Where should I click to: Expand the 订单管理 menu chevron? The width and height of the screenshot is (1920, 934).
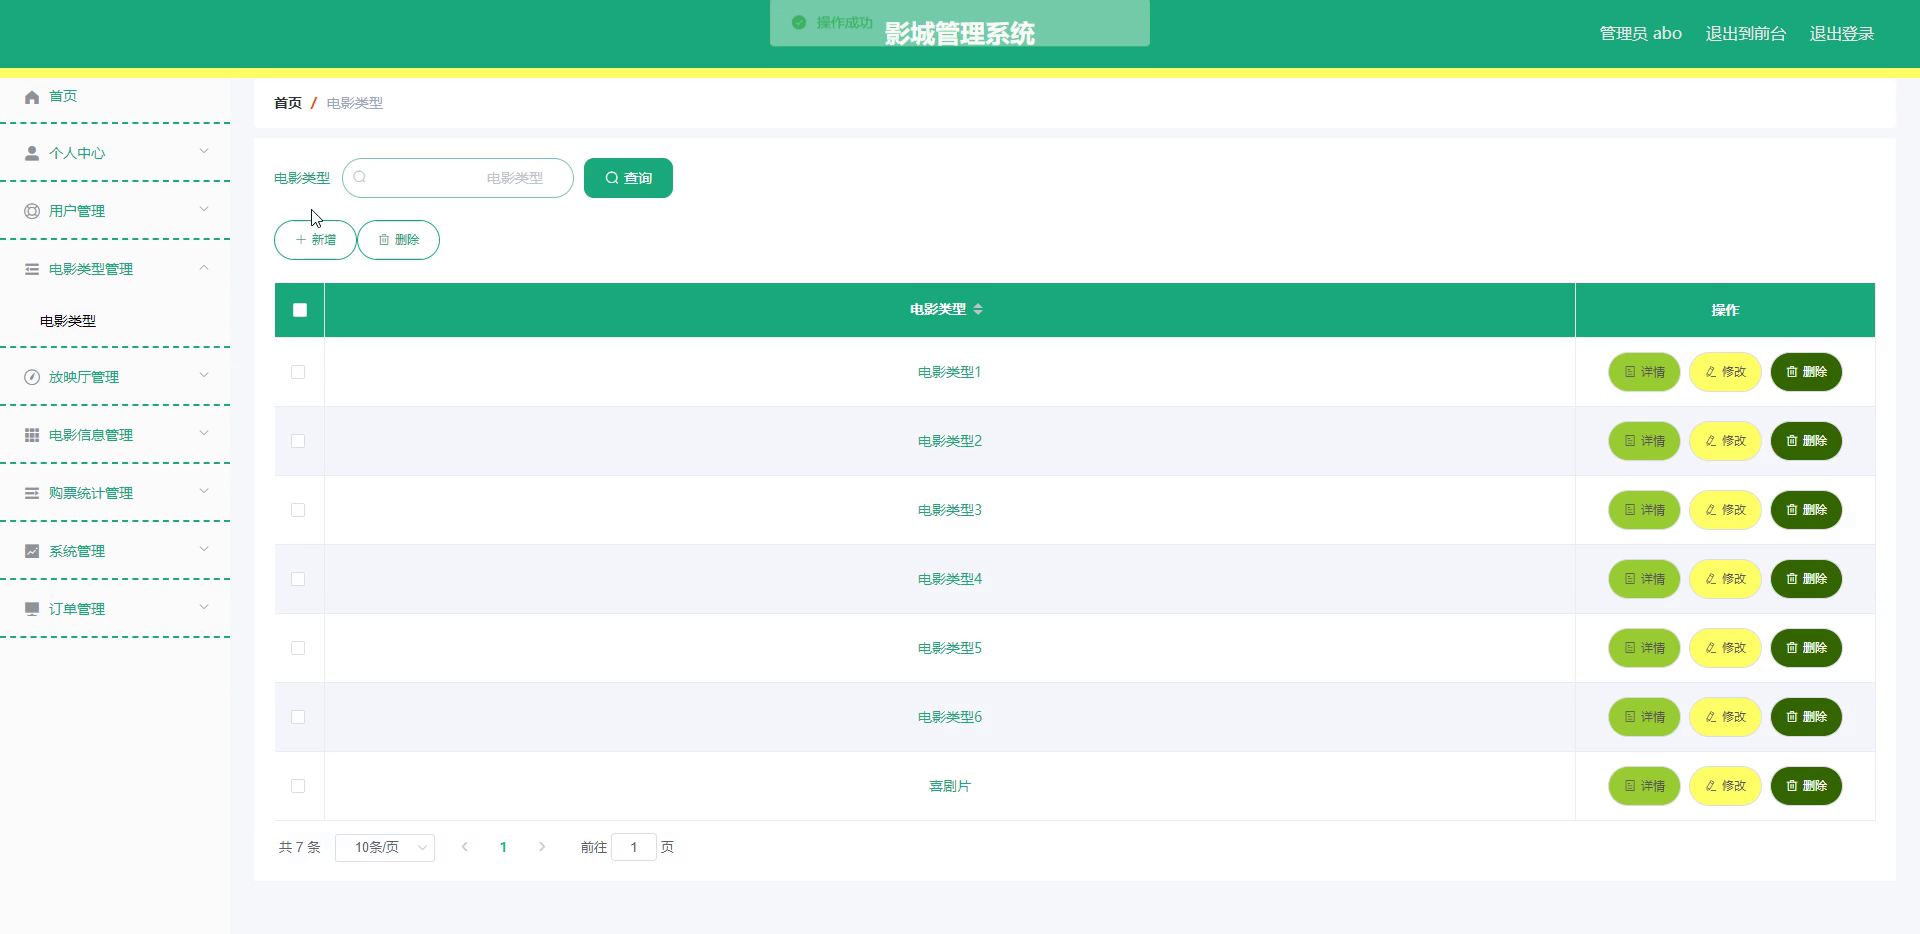tap(204, 607)
